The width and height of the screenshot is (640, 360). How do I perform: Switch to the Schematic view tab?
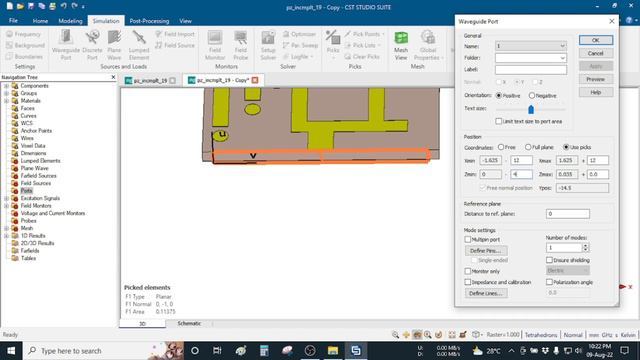coord(189,323)
